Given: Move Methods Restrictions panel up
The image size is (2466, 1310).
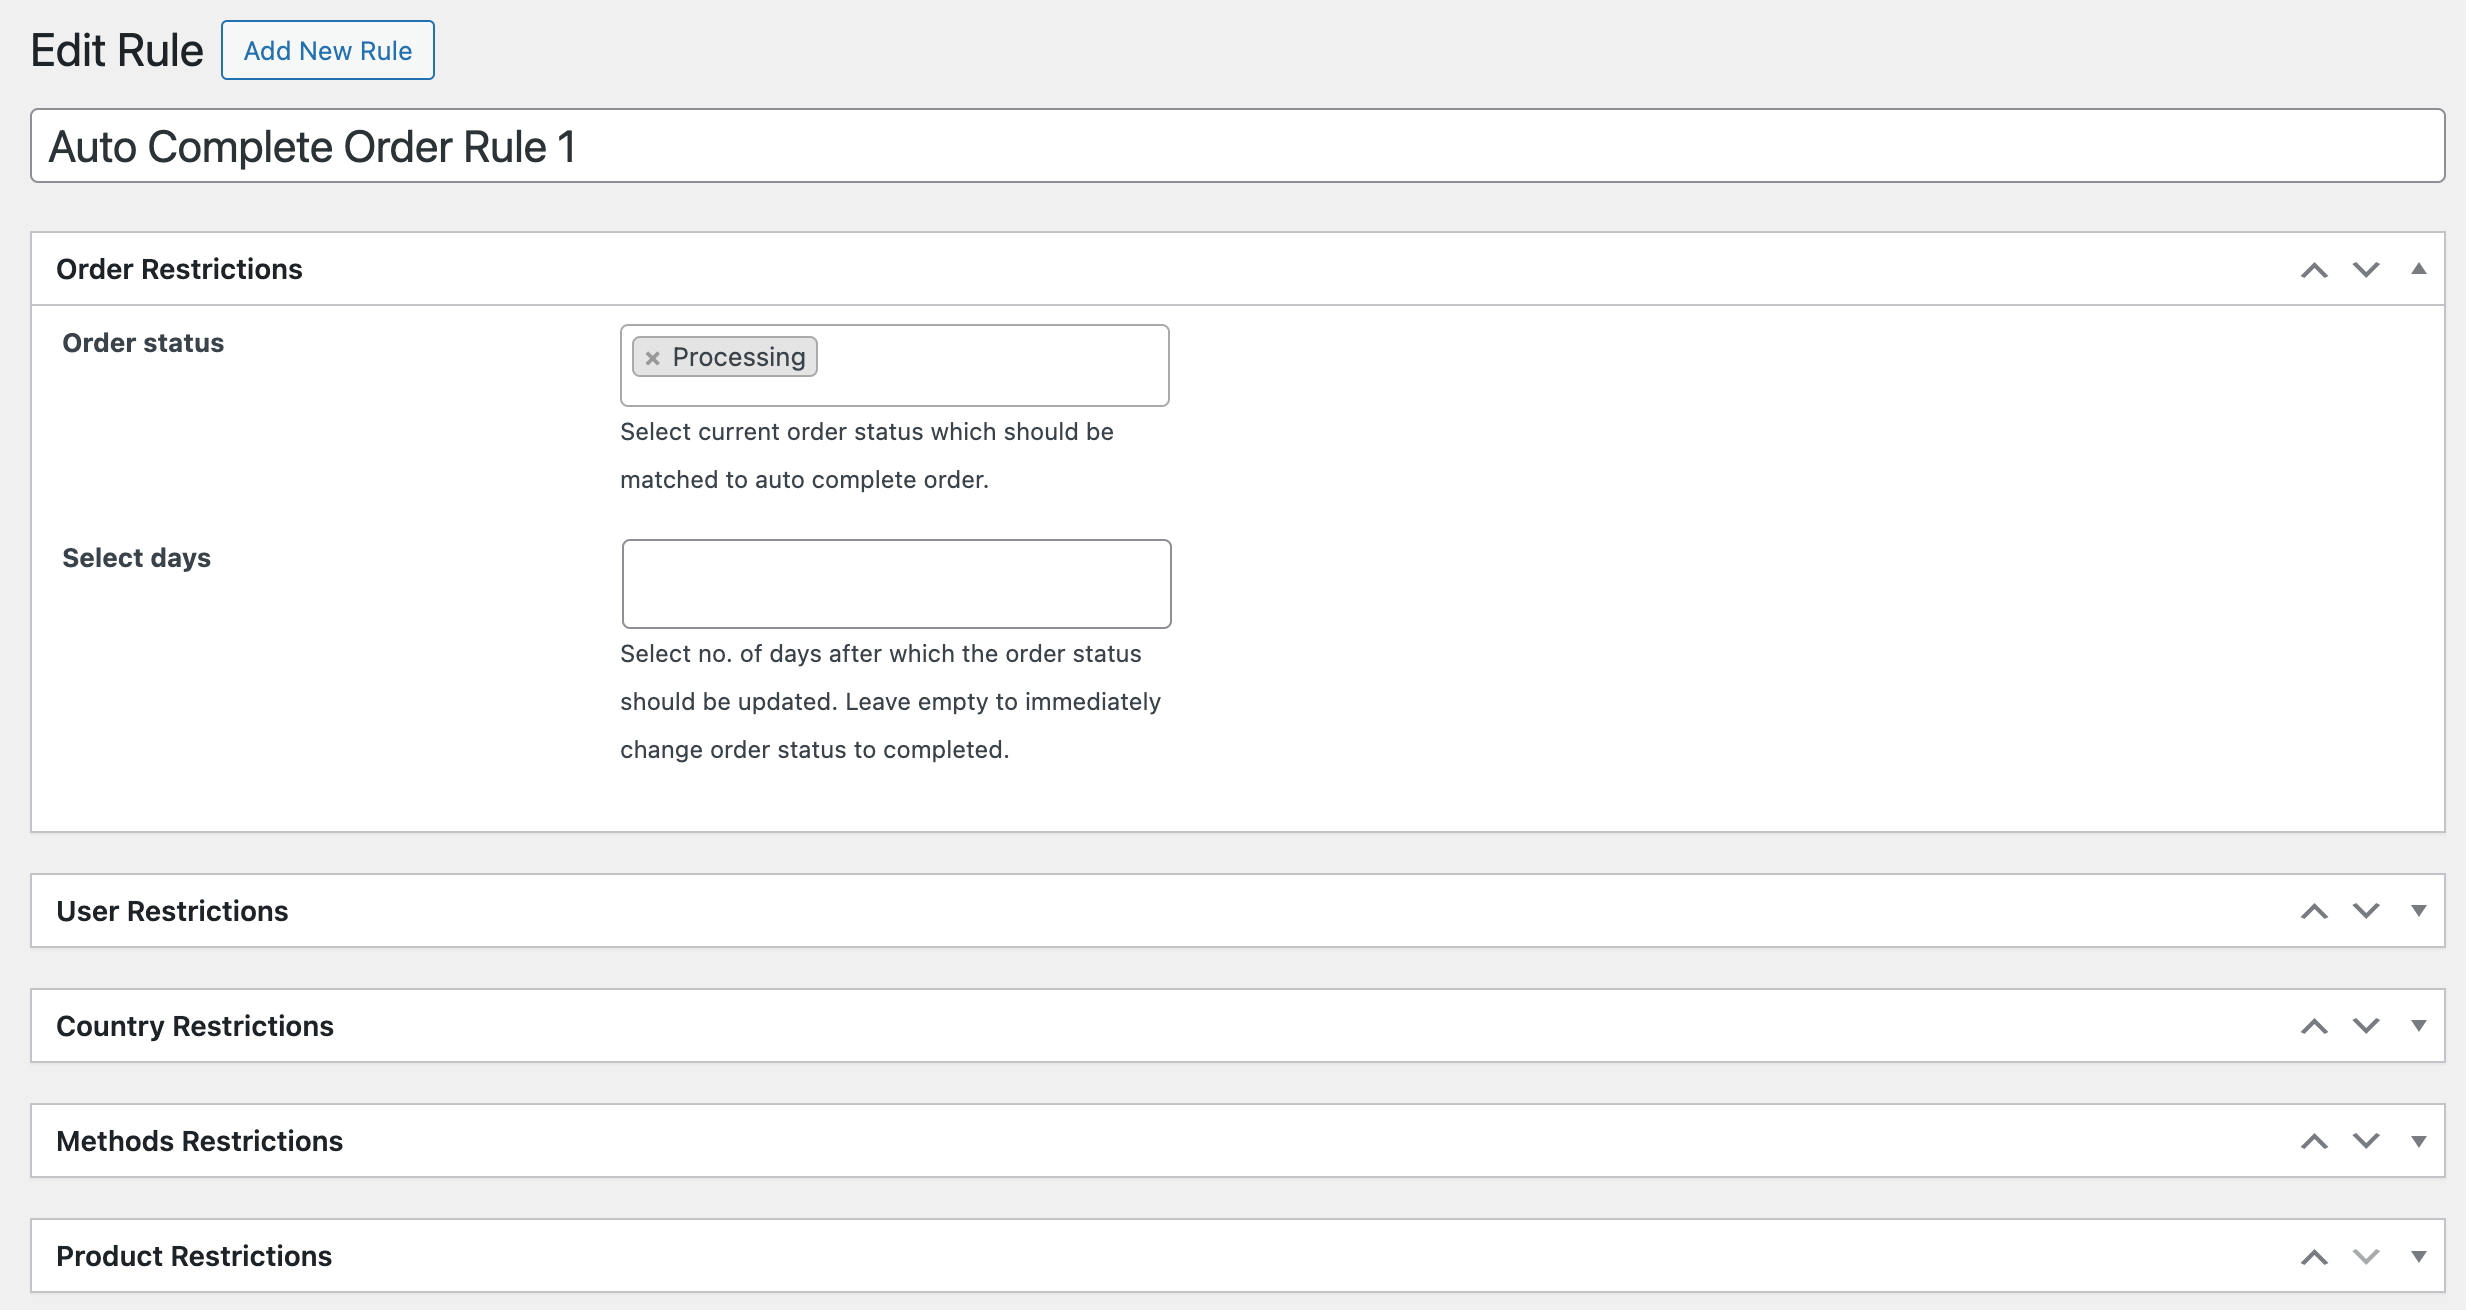Looking at the screenshot, I should (2314, 1140).
